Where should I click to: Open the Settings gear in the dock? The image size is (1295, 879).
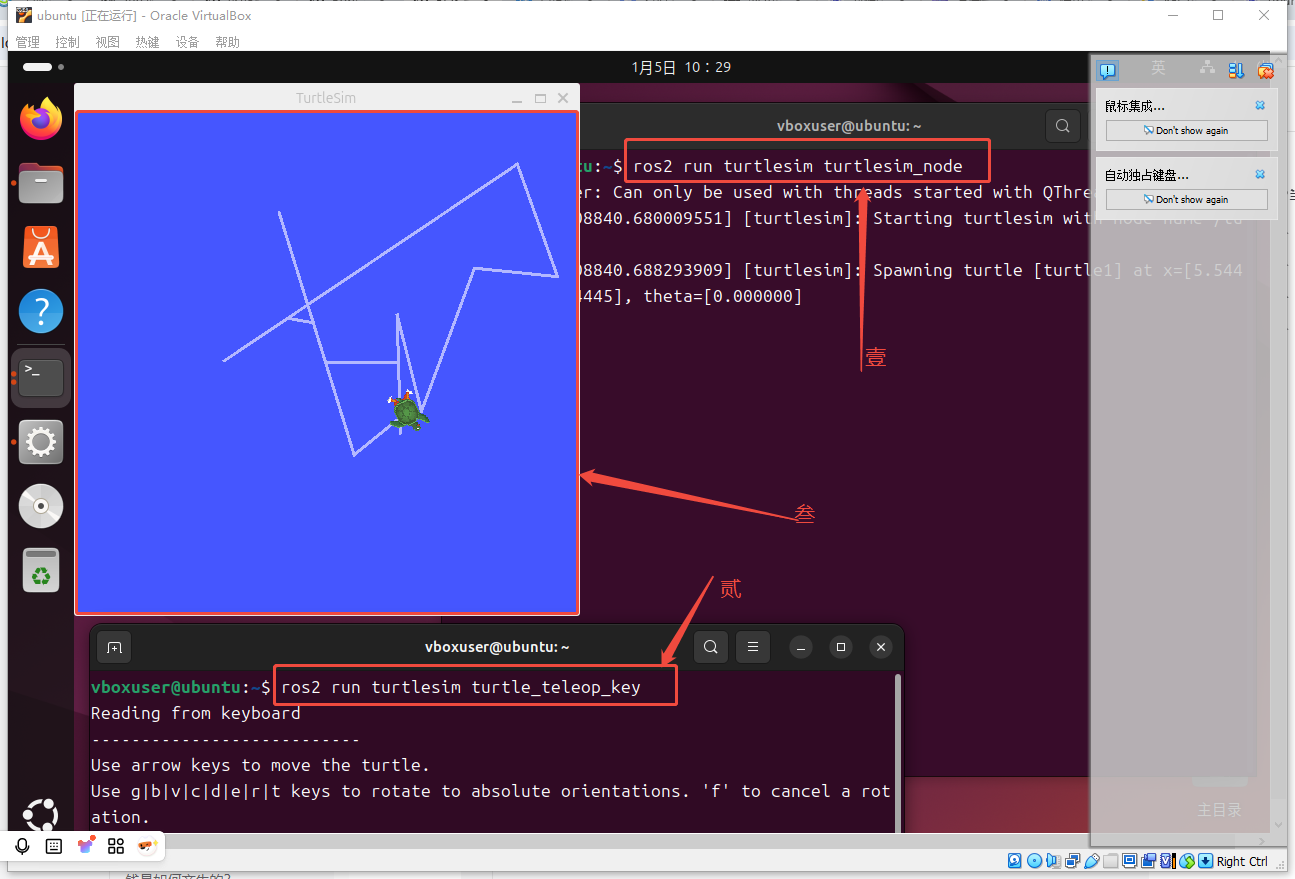pyautogui.click(x=41, y=442)
